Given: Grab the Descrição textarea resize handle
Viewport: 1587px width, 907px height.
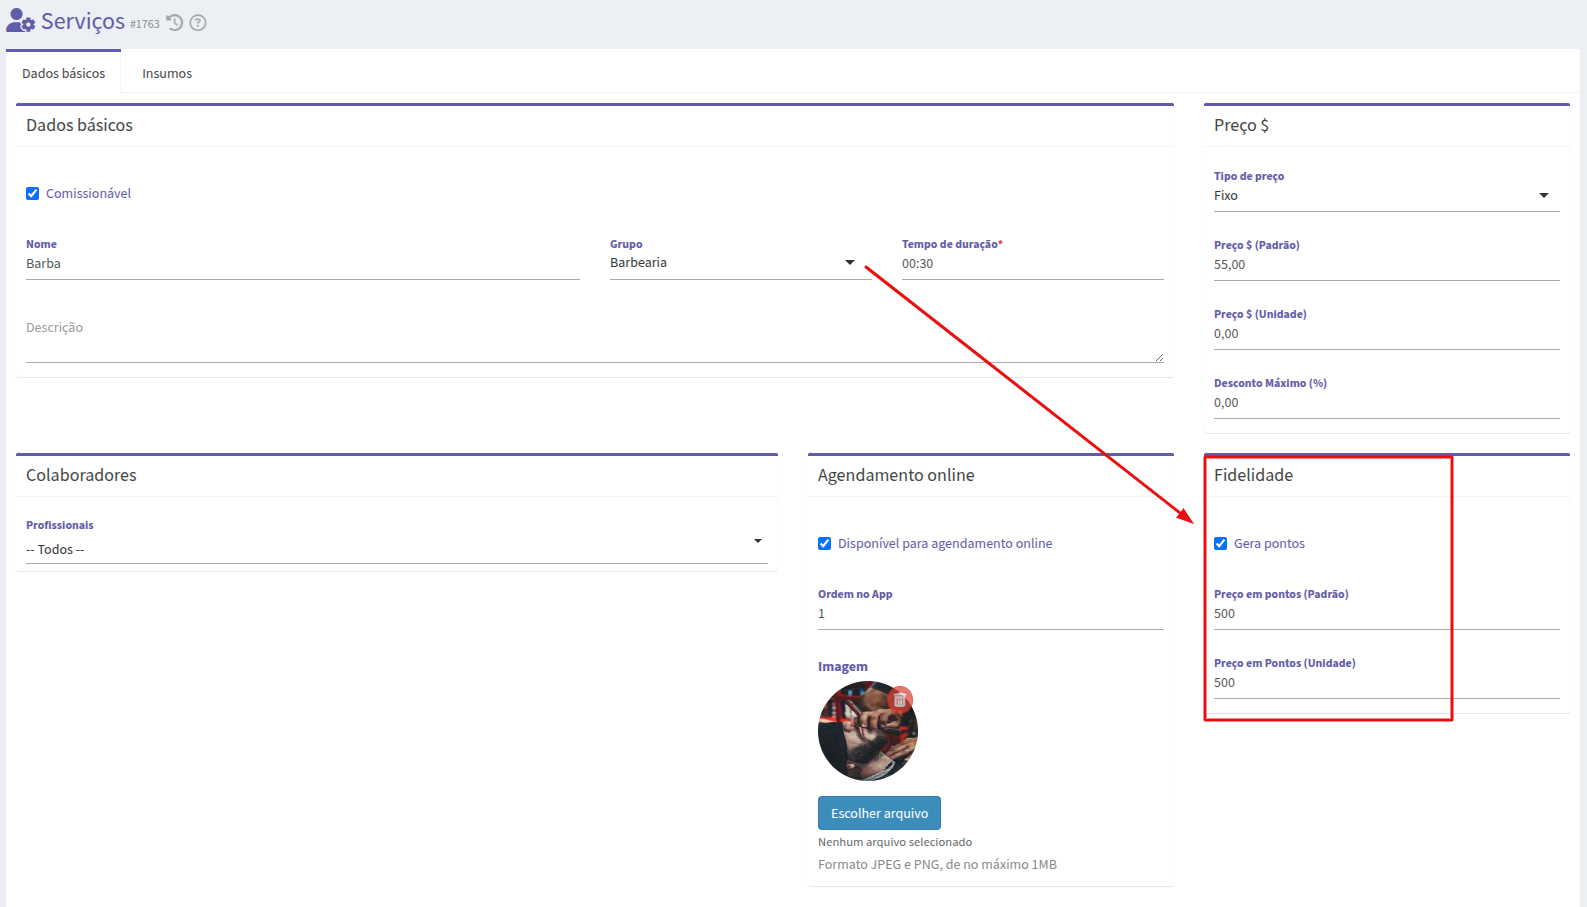Looking at the screenshot, I should [x=1159, y=357].
